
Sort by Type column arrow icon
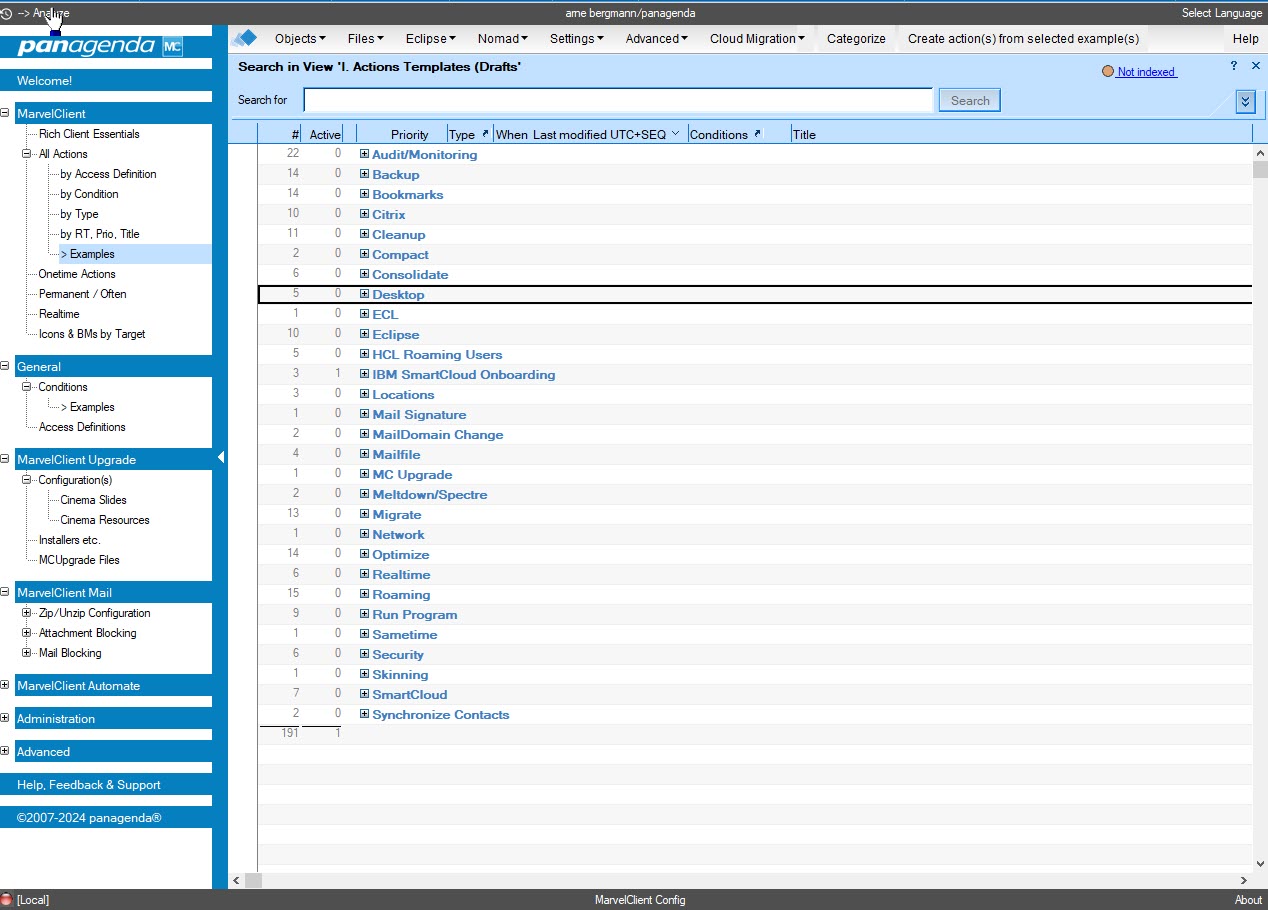486,134
